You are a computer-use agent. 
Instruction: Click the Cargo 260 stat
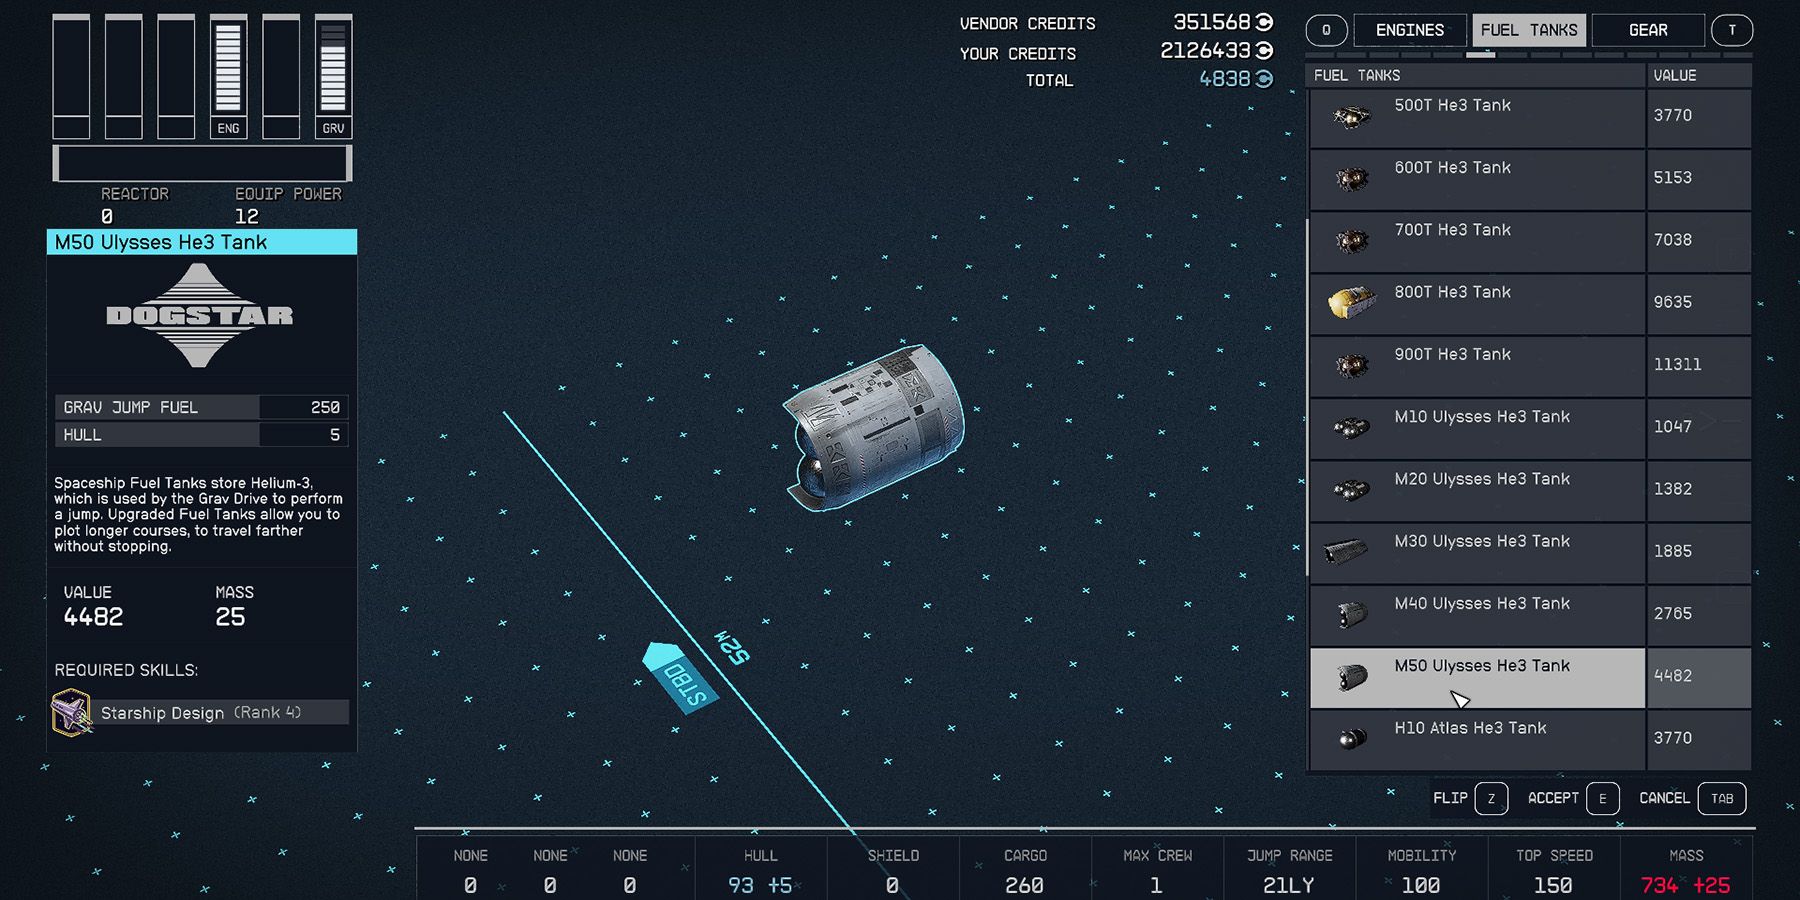click(x=1025, y=871)
